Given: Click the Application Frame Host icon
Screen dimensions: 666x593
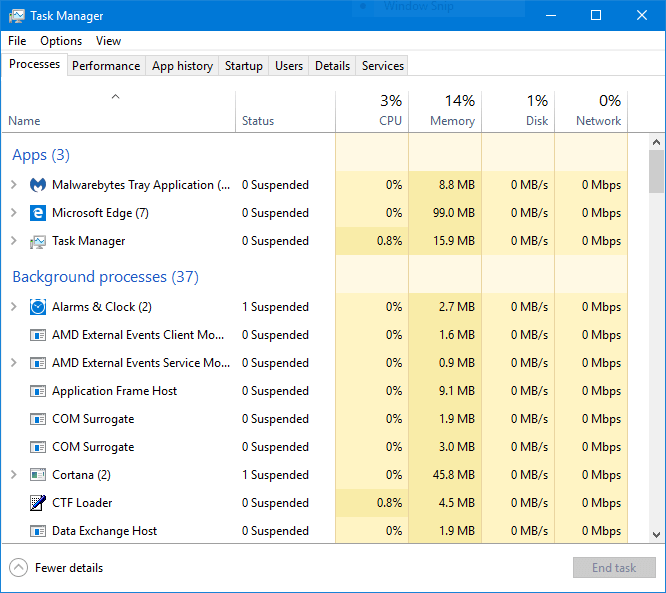Looking at the screenshot, I should tap(38, 391).
